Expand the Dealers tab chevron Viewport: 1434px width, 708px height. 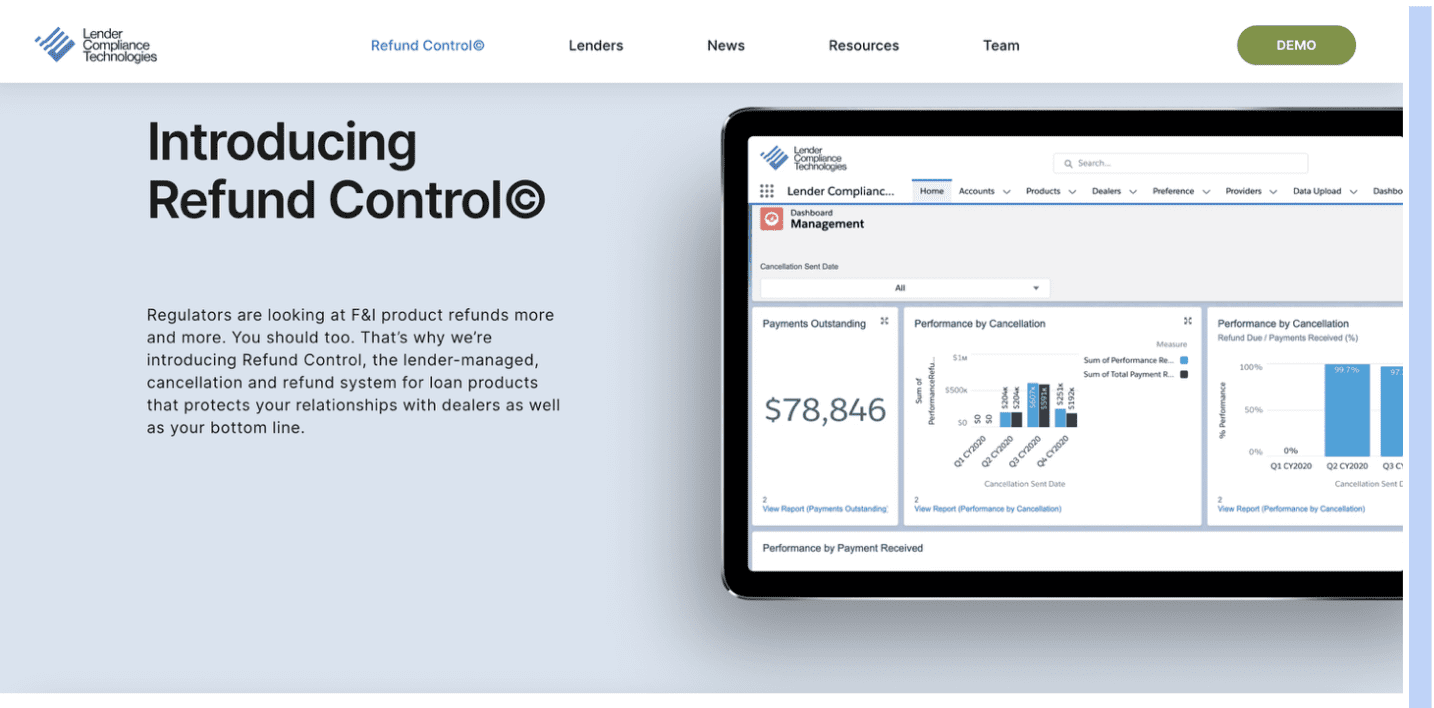pyautogui.click(x=1133, y=192)
